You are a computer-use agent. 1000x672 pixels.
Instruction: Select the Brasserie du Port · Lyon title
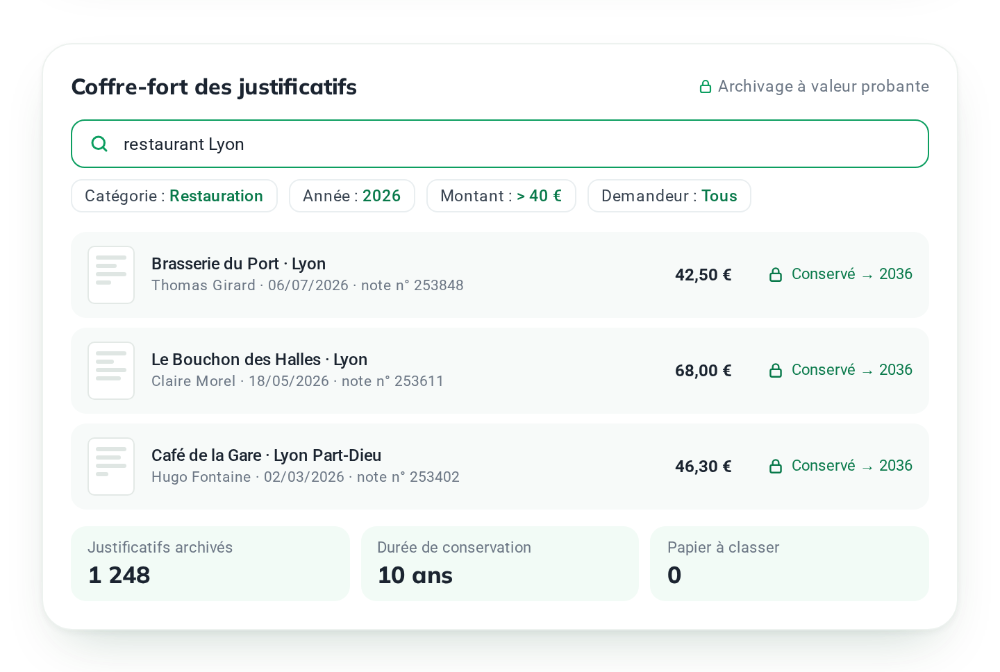[239, 264]
